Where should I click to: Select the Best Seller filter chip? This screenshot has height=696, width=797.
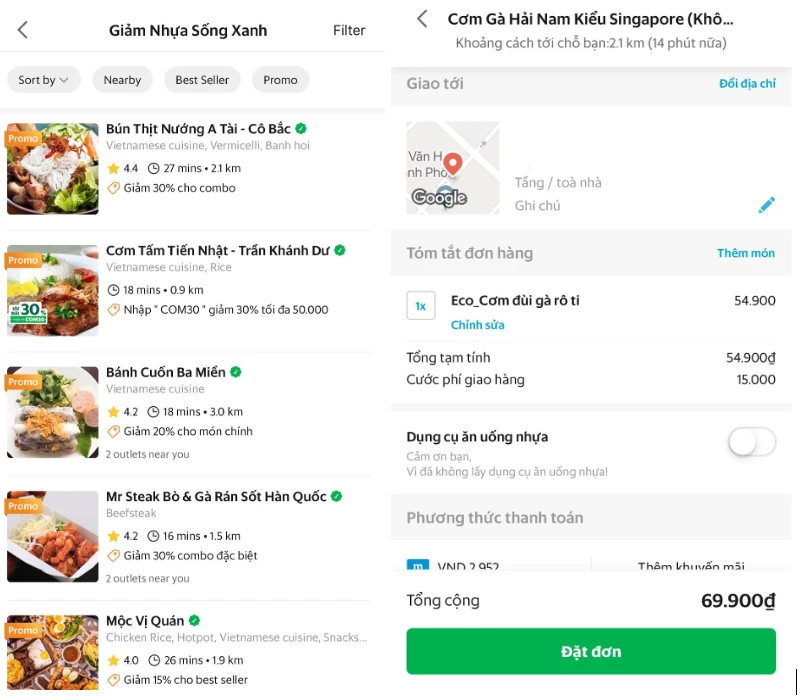click(x=202, y=80)
